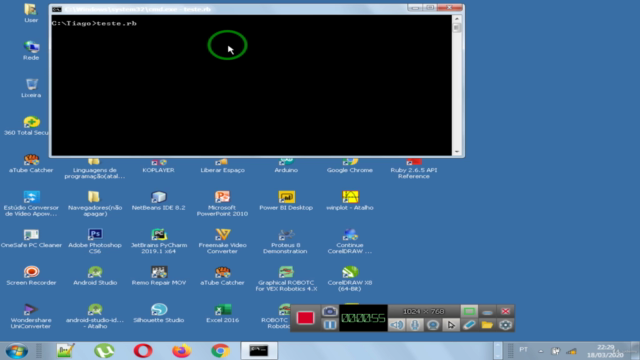Viewport: 640px width, 360px height.
Task: Toggle microphone recording in the recorder bar
Action: pyautogui.click(x=415, y=325)
